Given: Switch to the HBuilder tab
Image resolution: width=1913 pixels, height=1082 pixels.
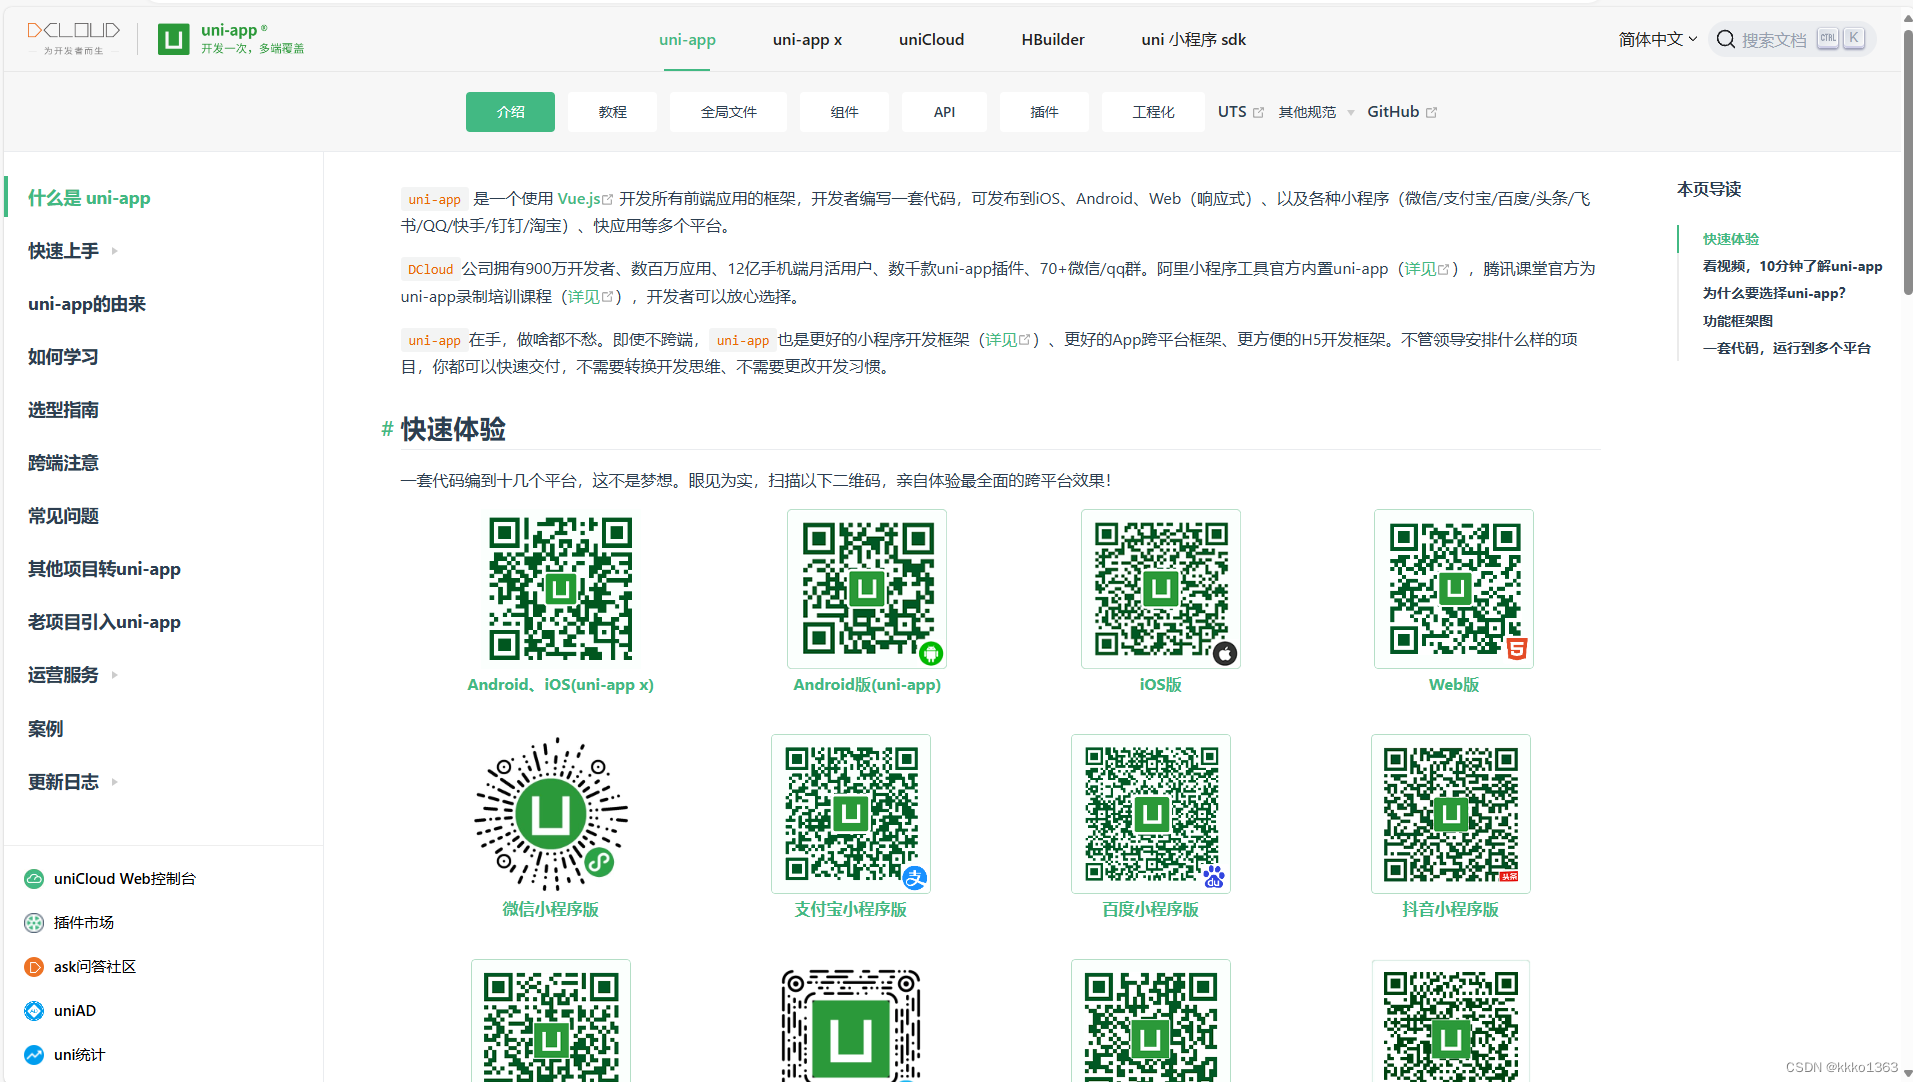Looking at the screenshot, I should (x=1053, y=40).
